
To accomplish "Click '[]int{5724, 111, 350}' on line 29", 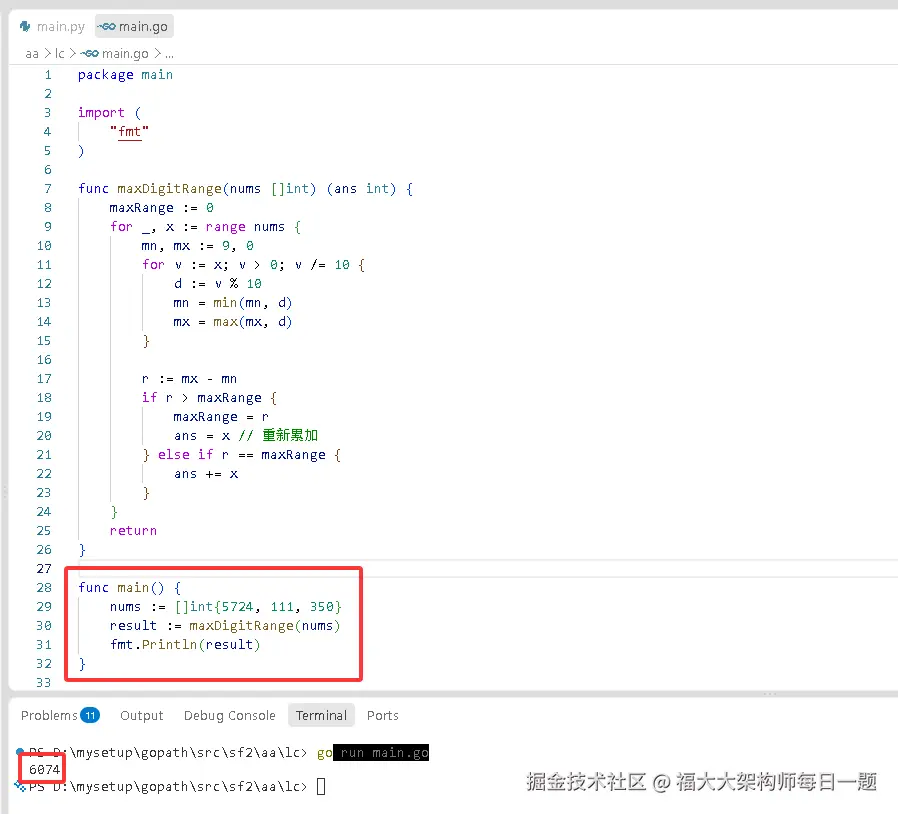I will coord(258,606).
